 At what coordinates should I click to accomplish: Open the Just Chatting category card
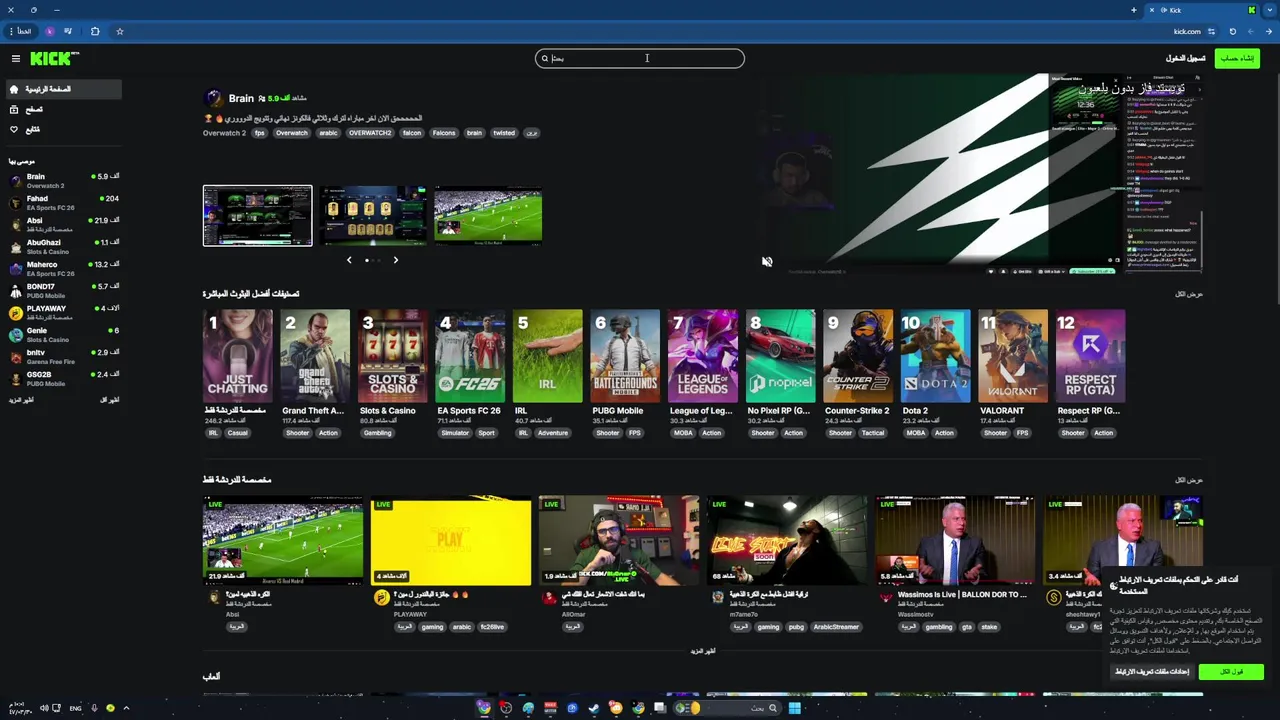point(237,356)
